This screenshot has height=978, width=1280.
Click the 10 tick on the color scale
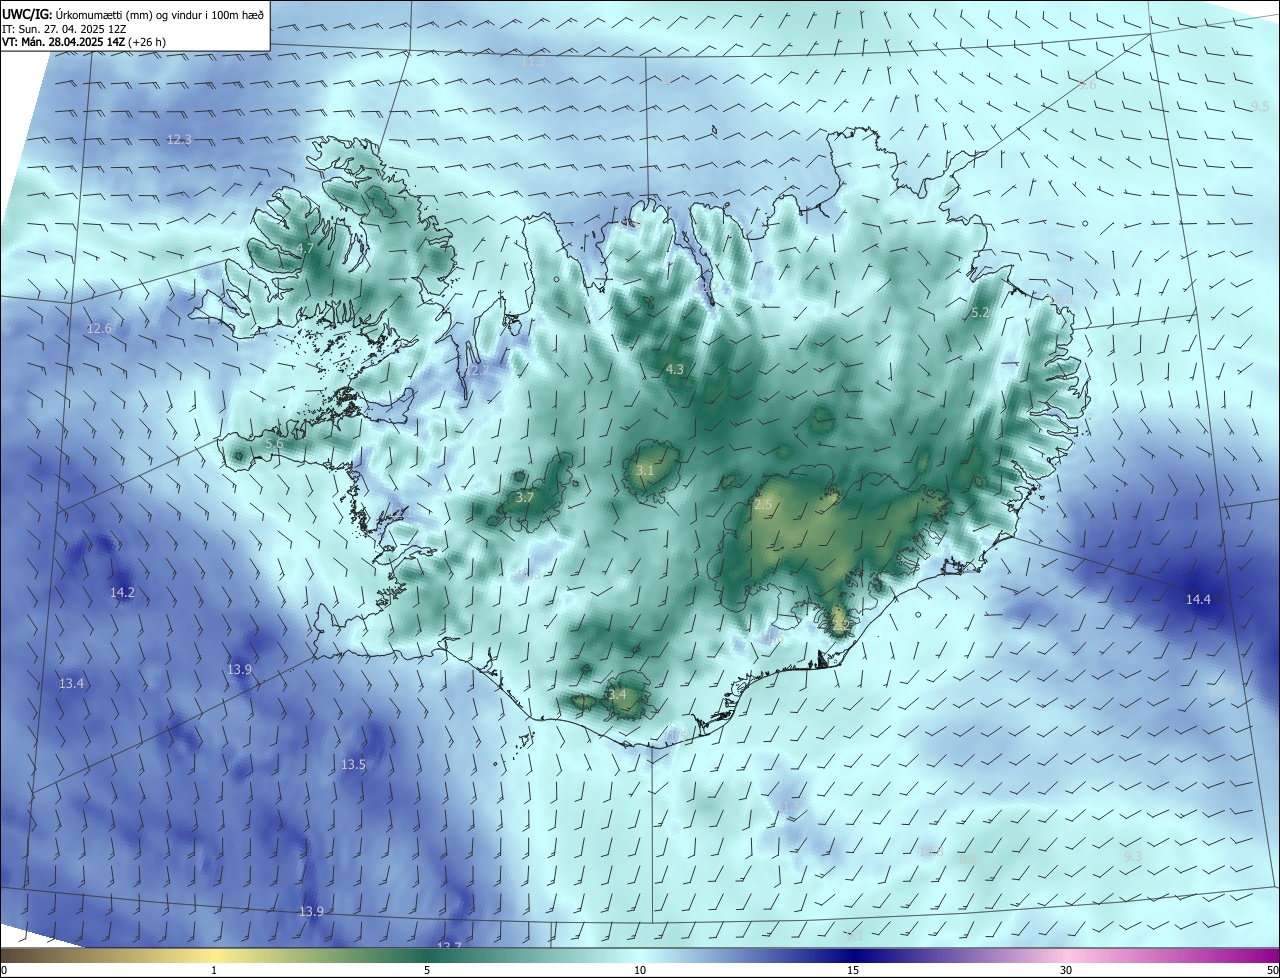(x=640, y=971)
